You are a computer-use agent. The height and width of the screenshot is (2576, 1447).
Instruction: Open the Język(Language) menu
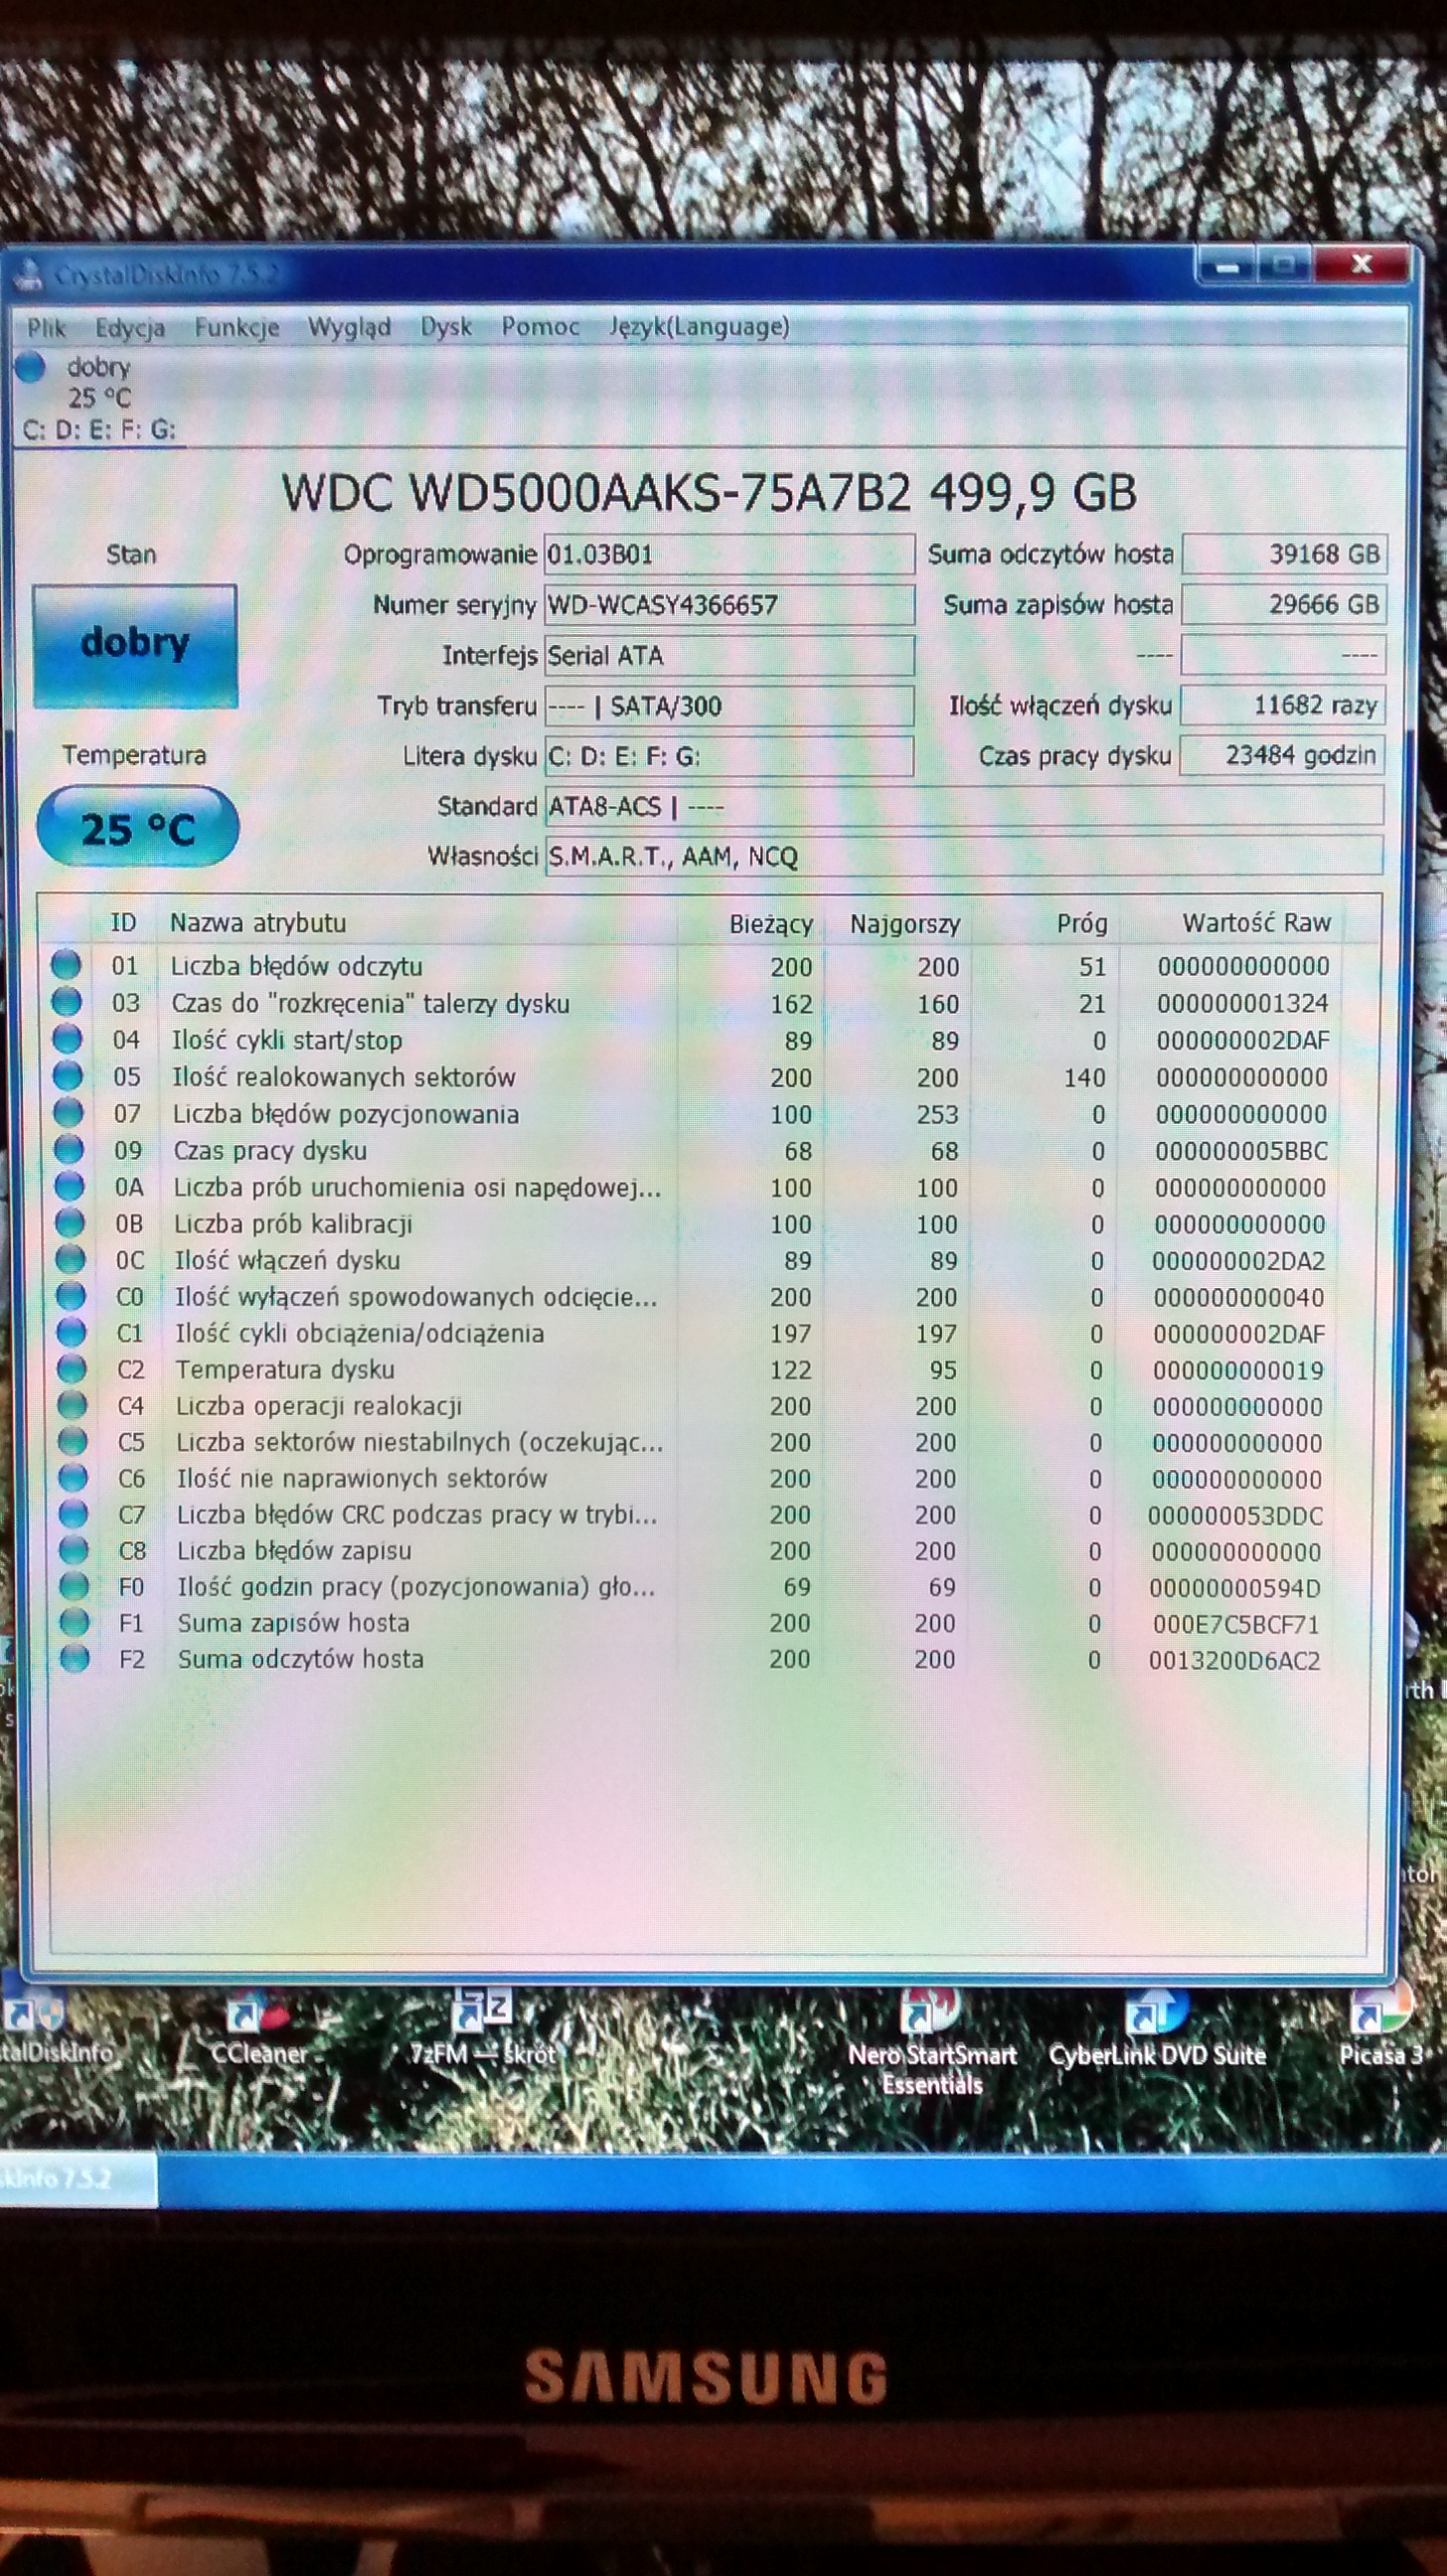coord(699,327)
